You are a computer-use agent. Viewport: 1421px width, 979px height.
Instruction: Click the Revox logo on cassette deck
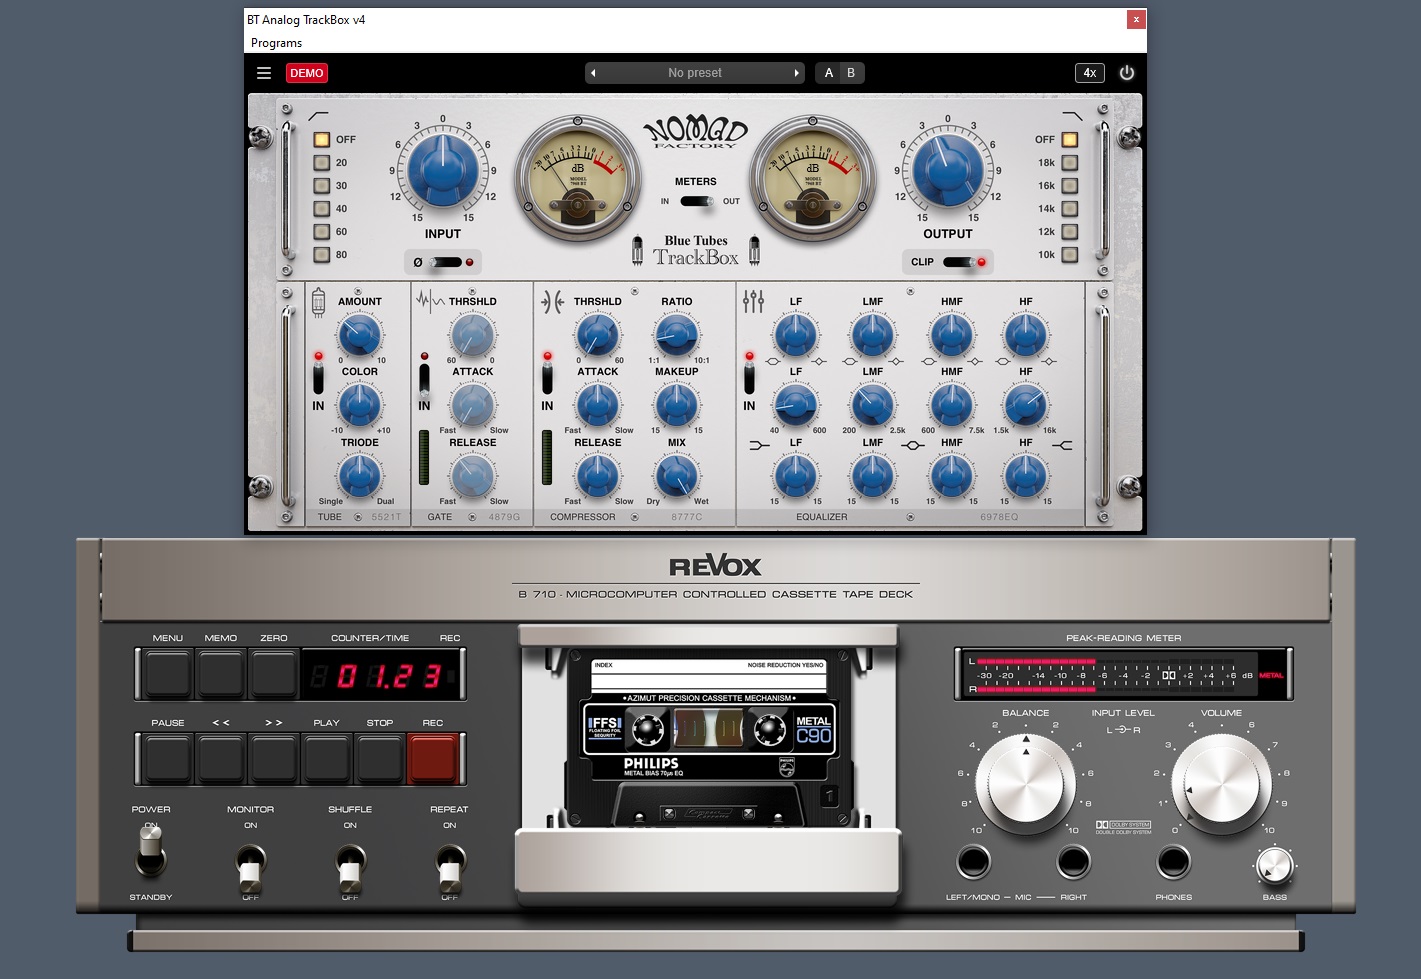tap(715, 567)
